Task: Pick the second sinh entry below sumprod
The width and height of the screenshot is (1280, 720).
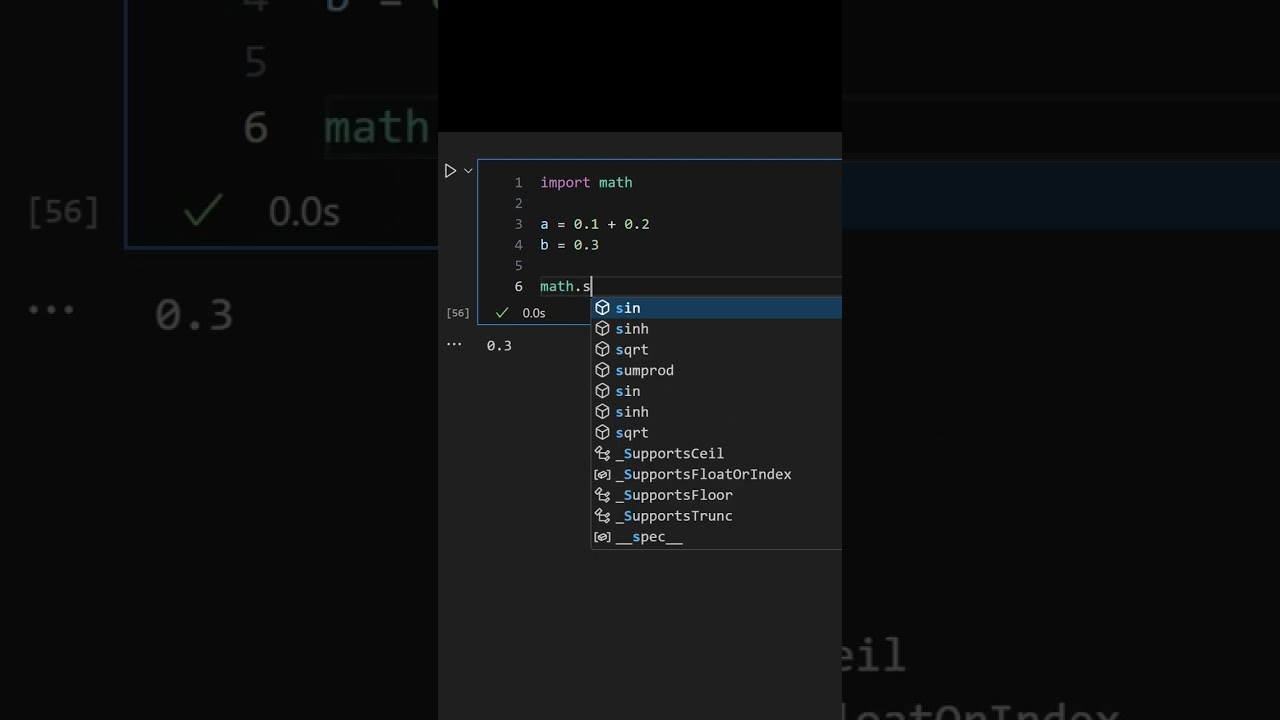Action: (717, 412)
